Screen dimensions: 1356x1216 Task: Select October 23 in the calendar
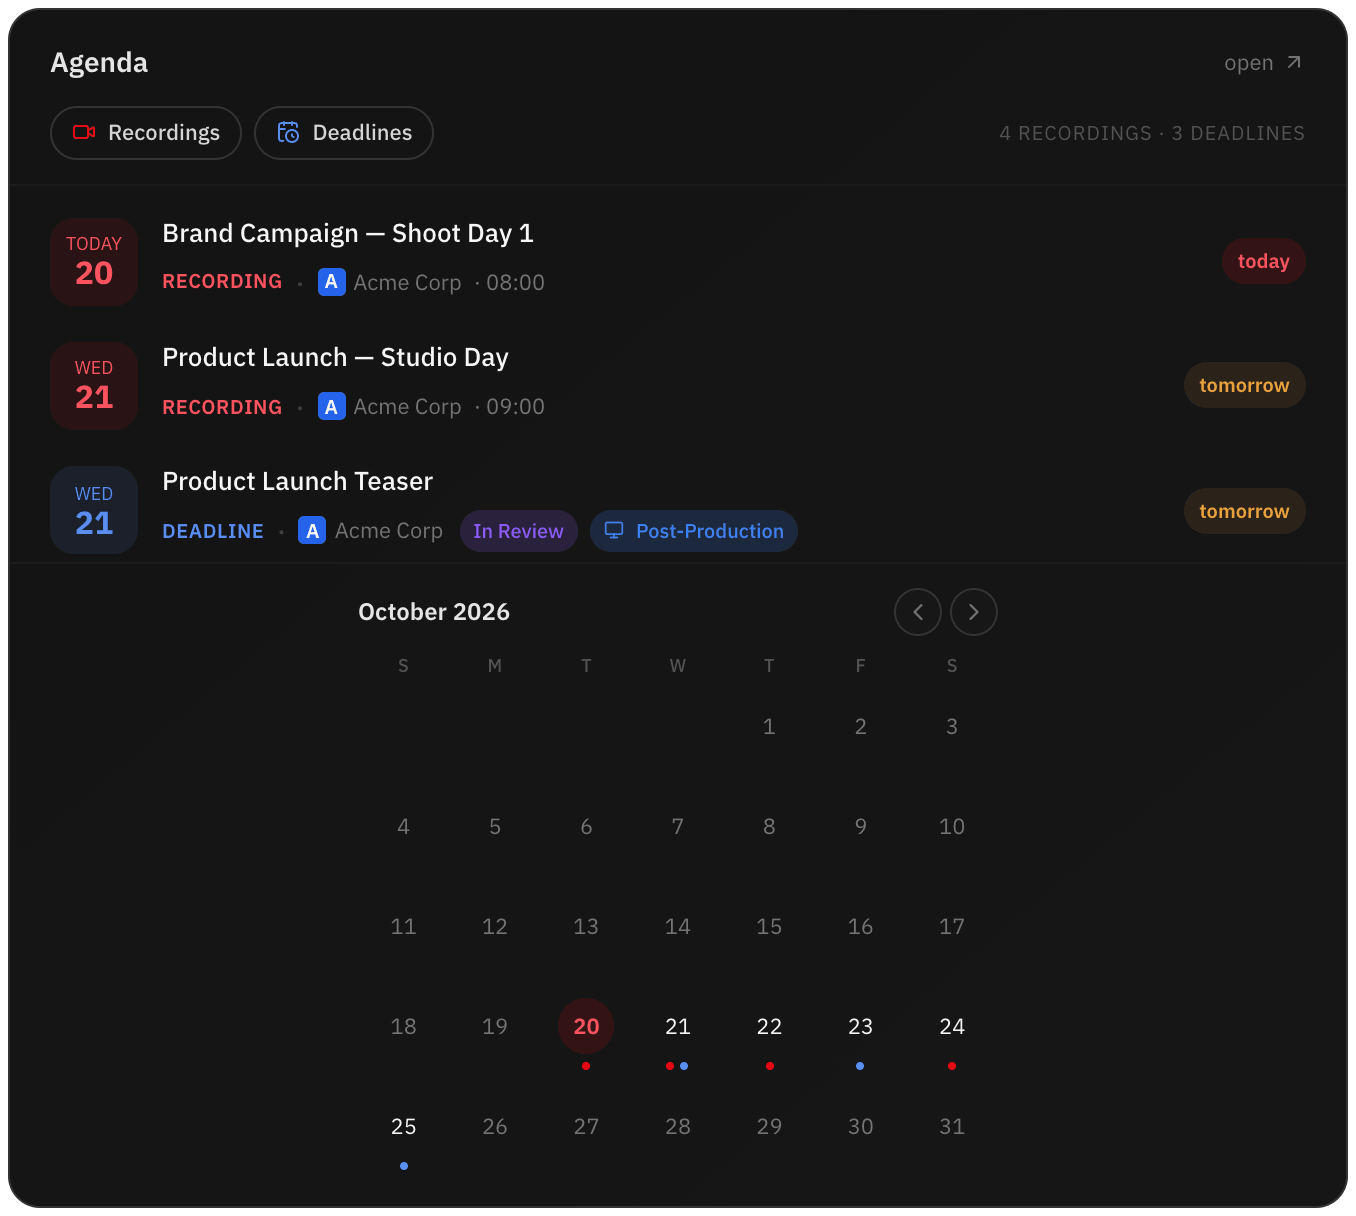click(861, 1026)
